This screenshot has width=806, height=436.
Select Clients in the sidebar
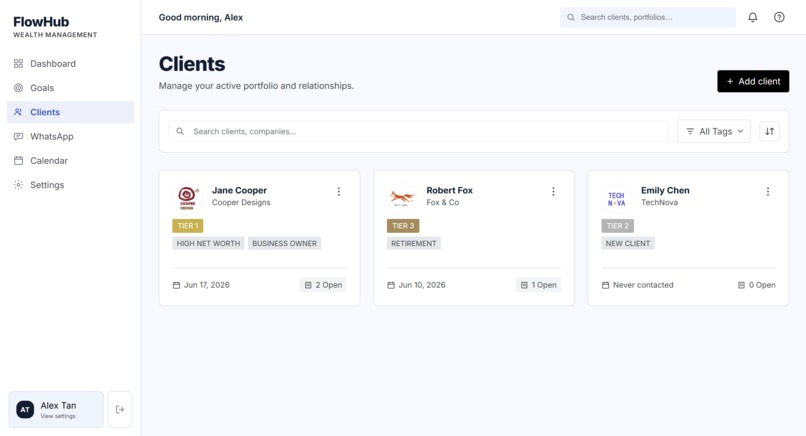pyautogui.click(x=70, y=112)
